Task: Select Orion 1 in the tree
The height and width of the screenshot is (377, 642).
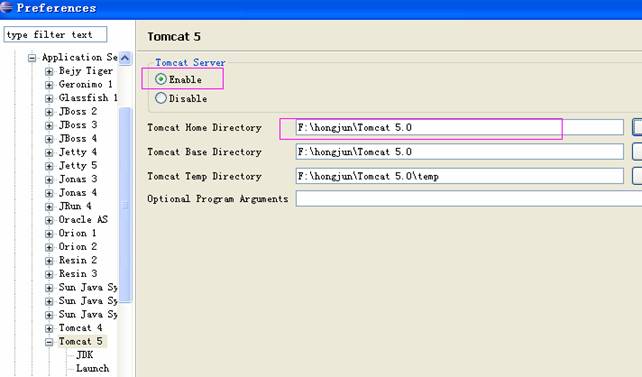Action: 77,233
